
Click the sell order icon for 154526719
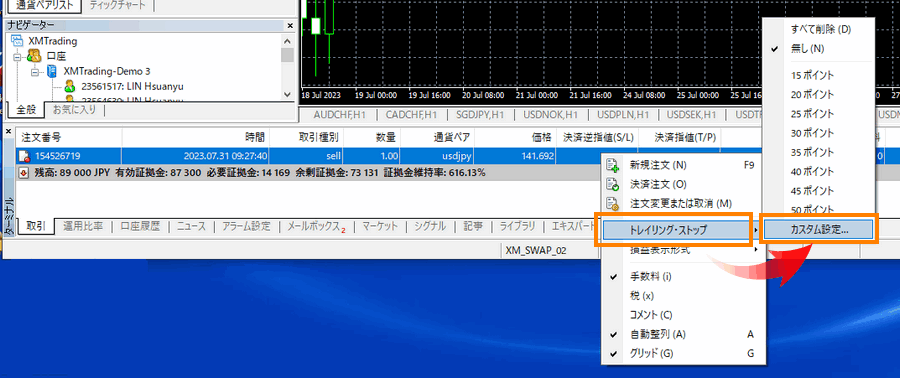(24, 155)
